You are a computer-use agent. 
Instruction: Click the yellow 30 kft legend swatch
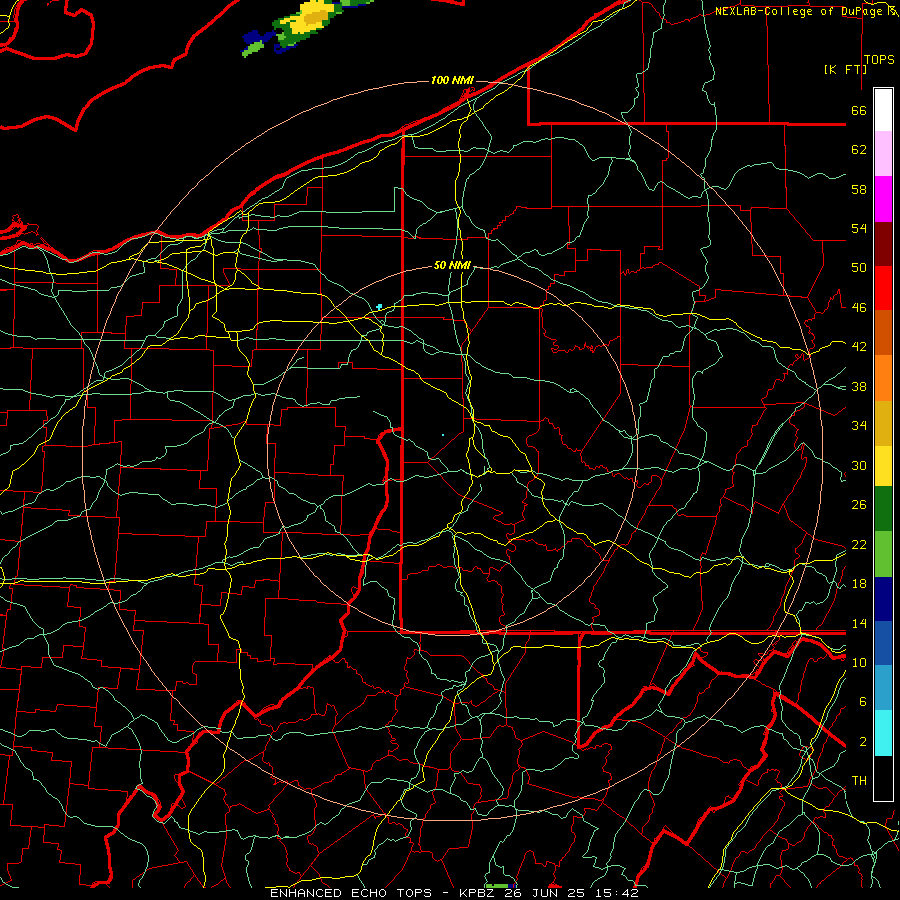(x=883, y=466)
